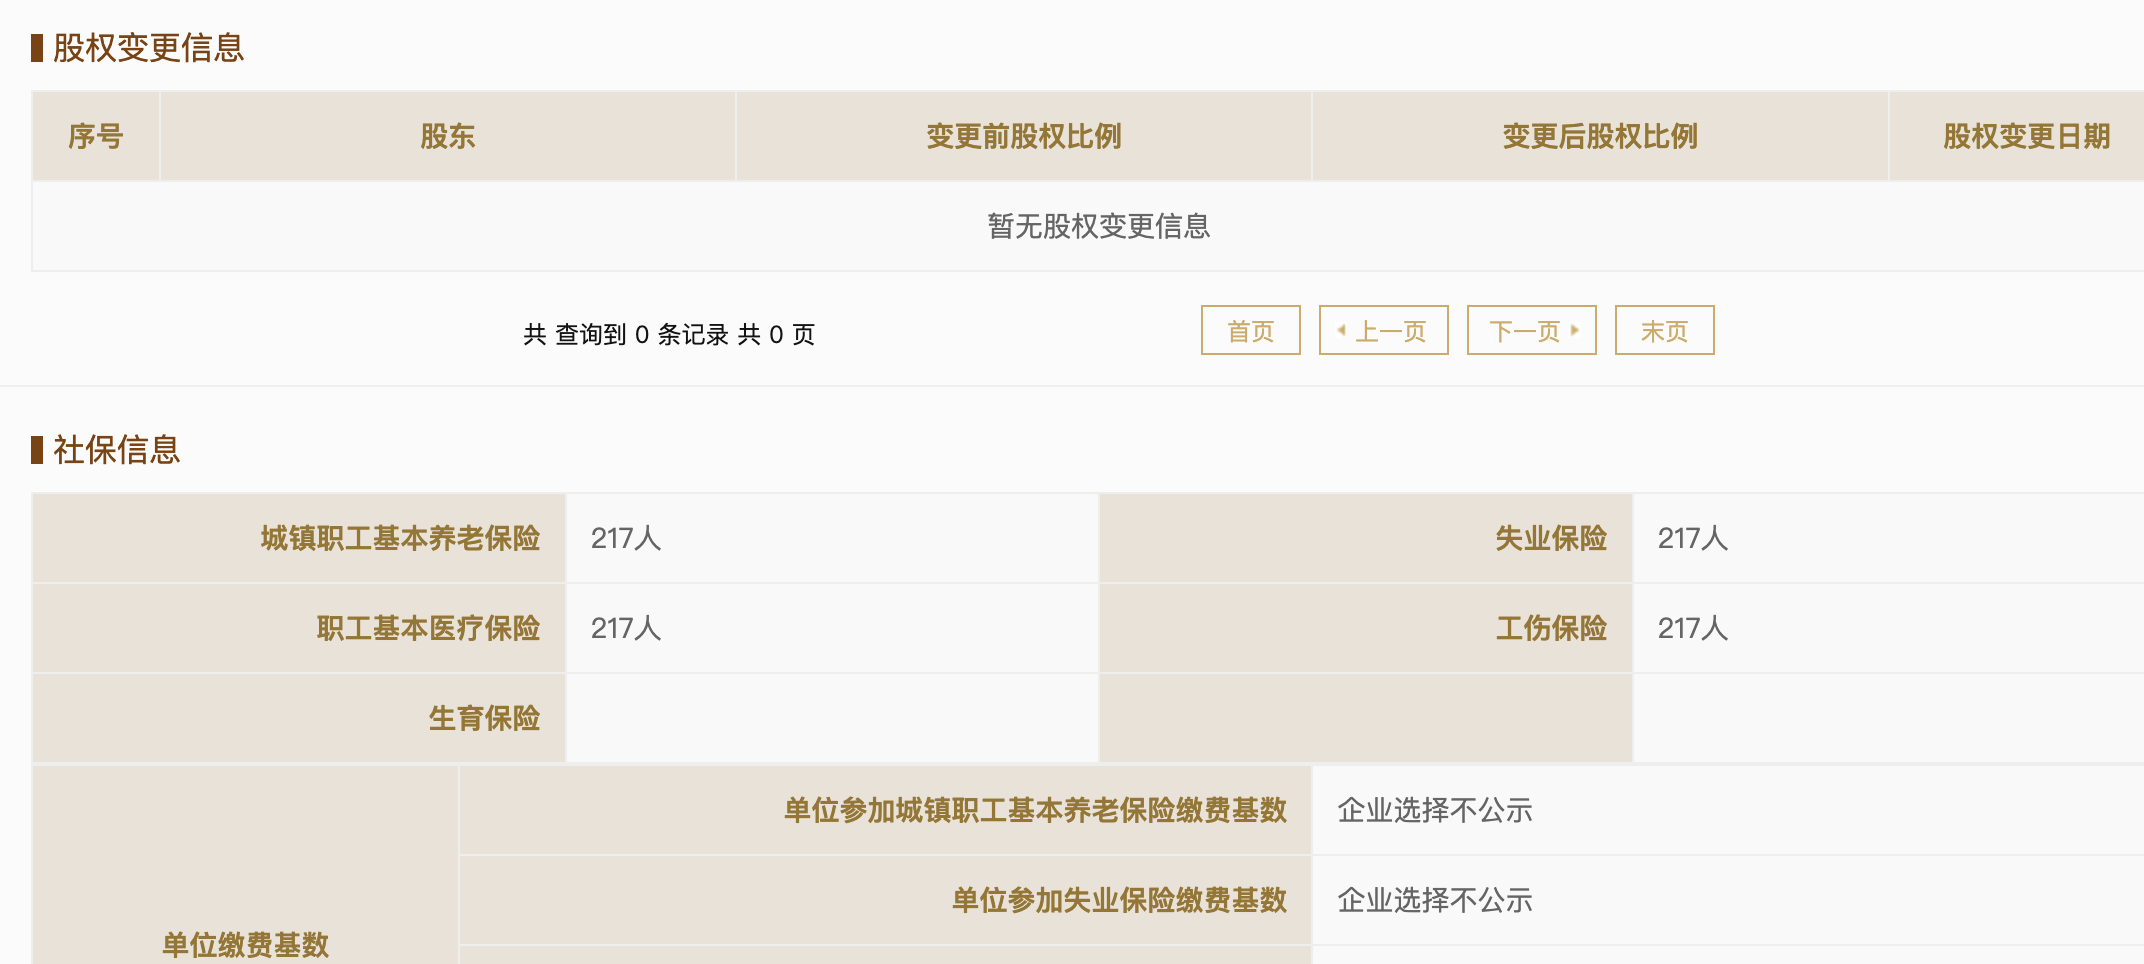
Task: Click the 暂无股权变更信息 empty row
Action: (x=1098, y=227)
